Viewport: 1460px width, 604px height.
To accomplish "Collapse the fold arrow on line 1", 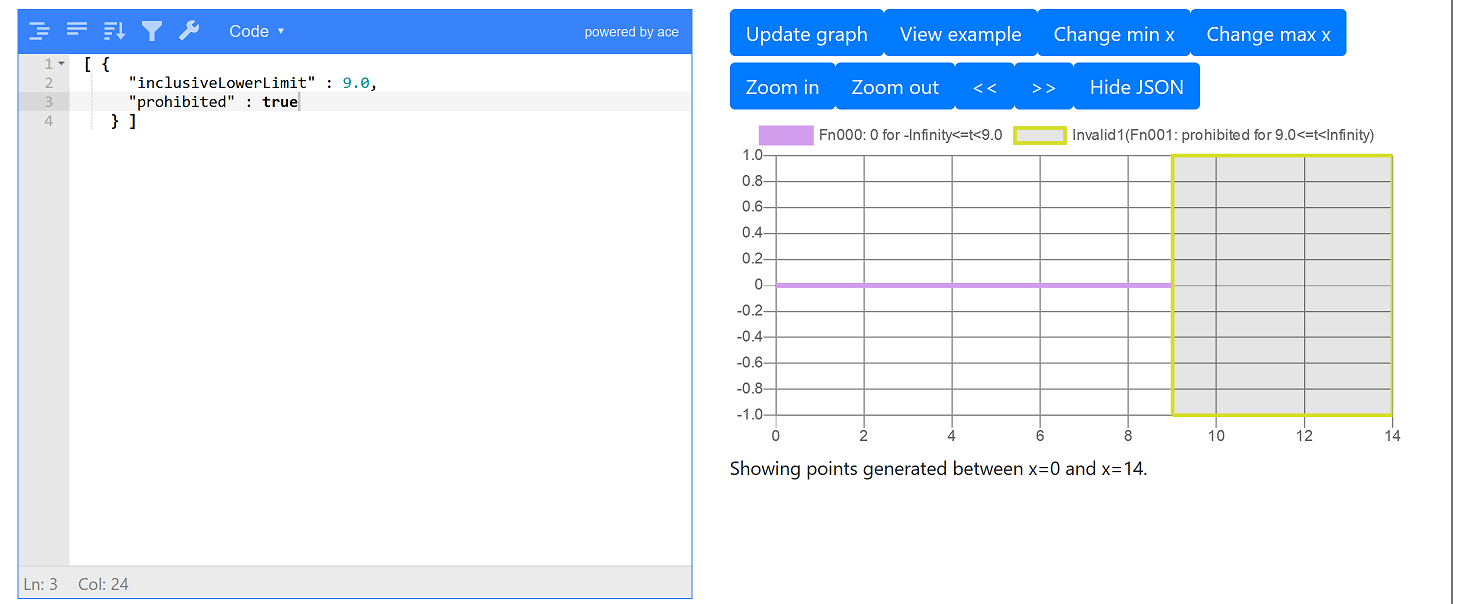I will [61, 64].
